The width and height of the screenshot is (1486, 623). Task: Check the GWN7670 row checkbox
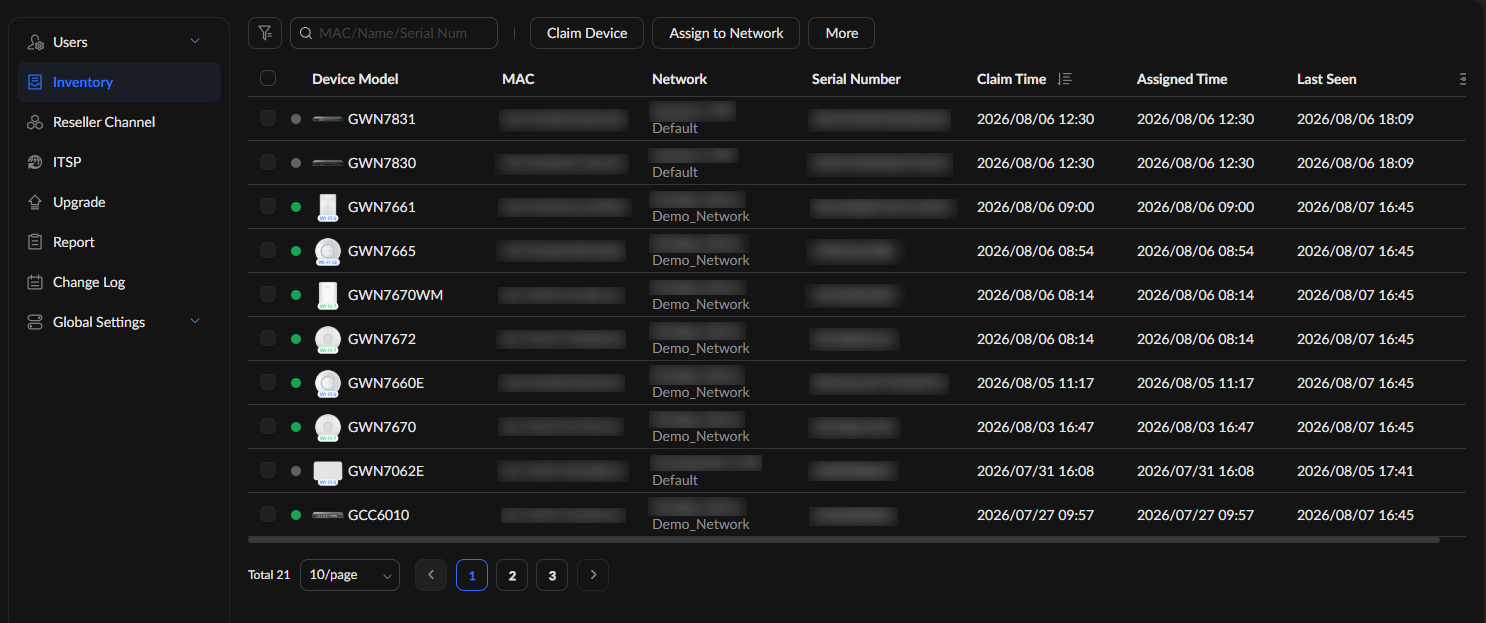[267, 426]
